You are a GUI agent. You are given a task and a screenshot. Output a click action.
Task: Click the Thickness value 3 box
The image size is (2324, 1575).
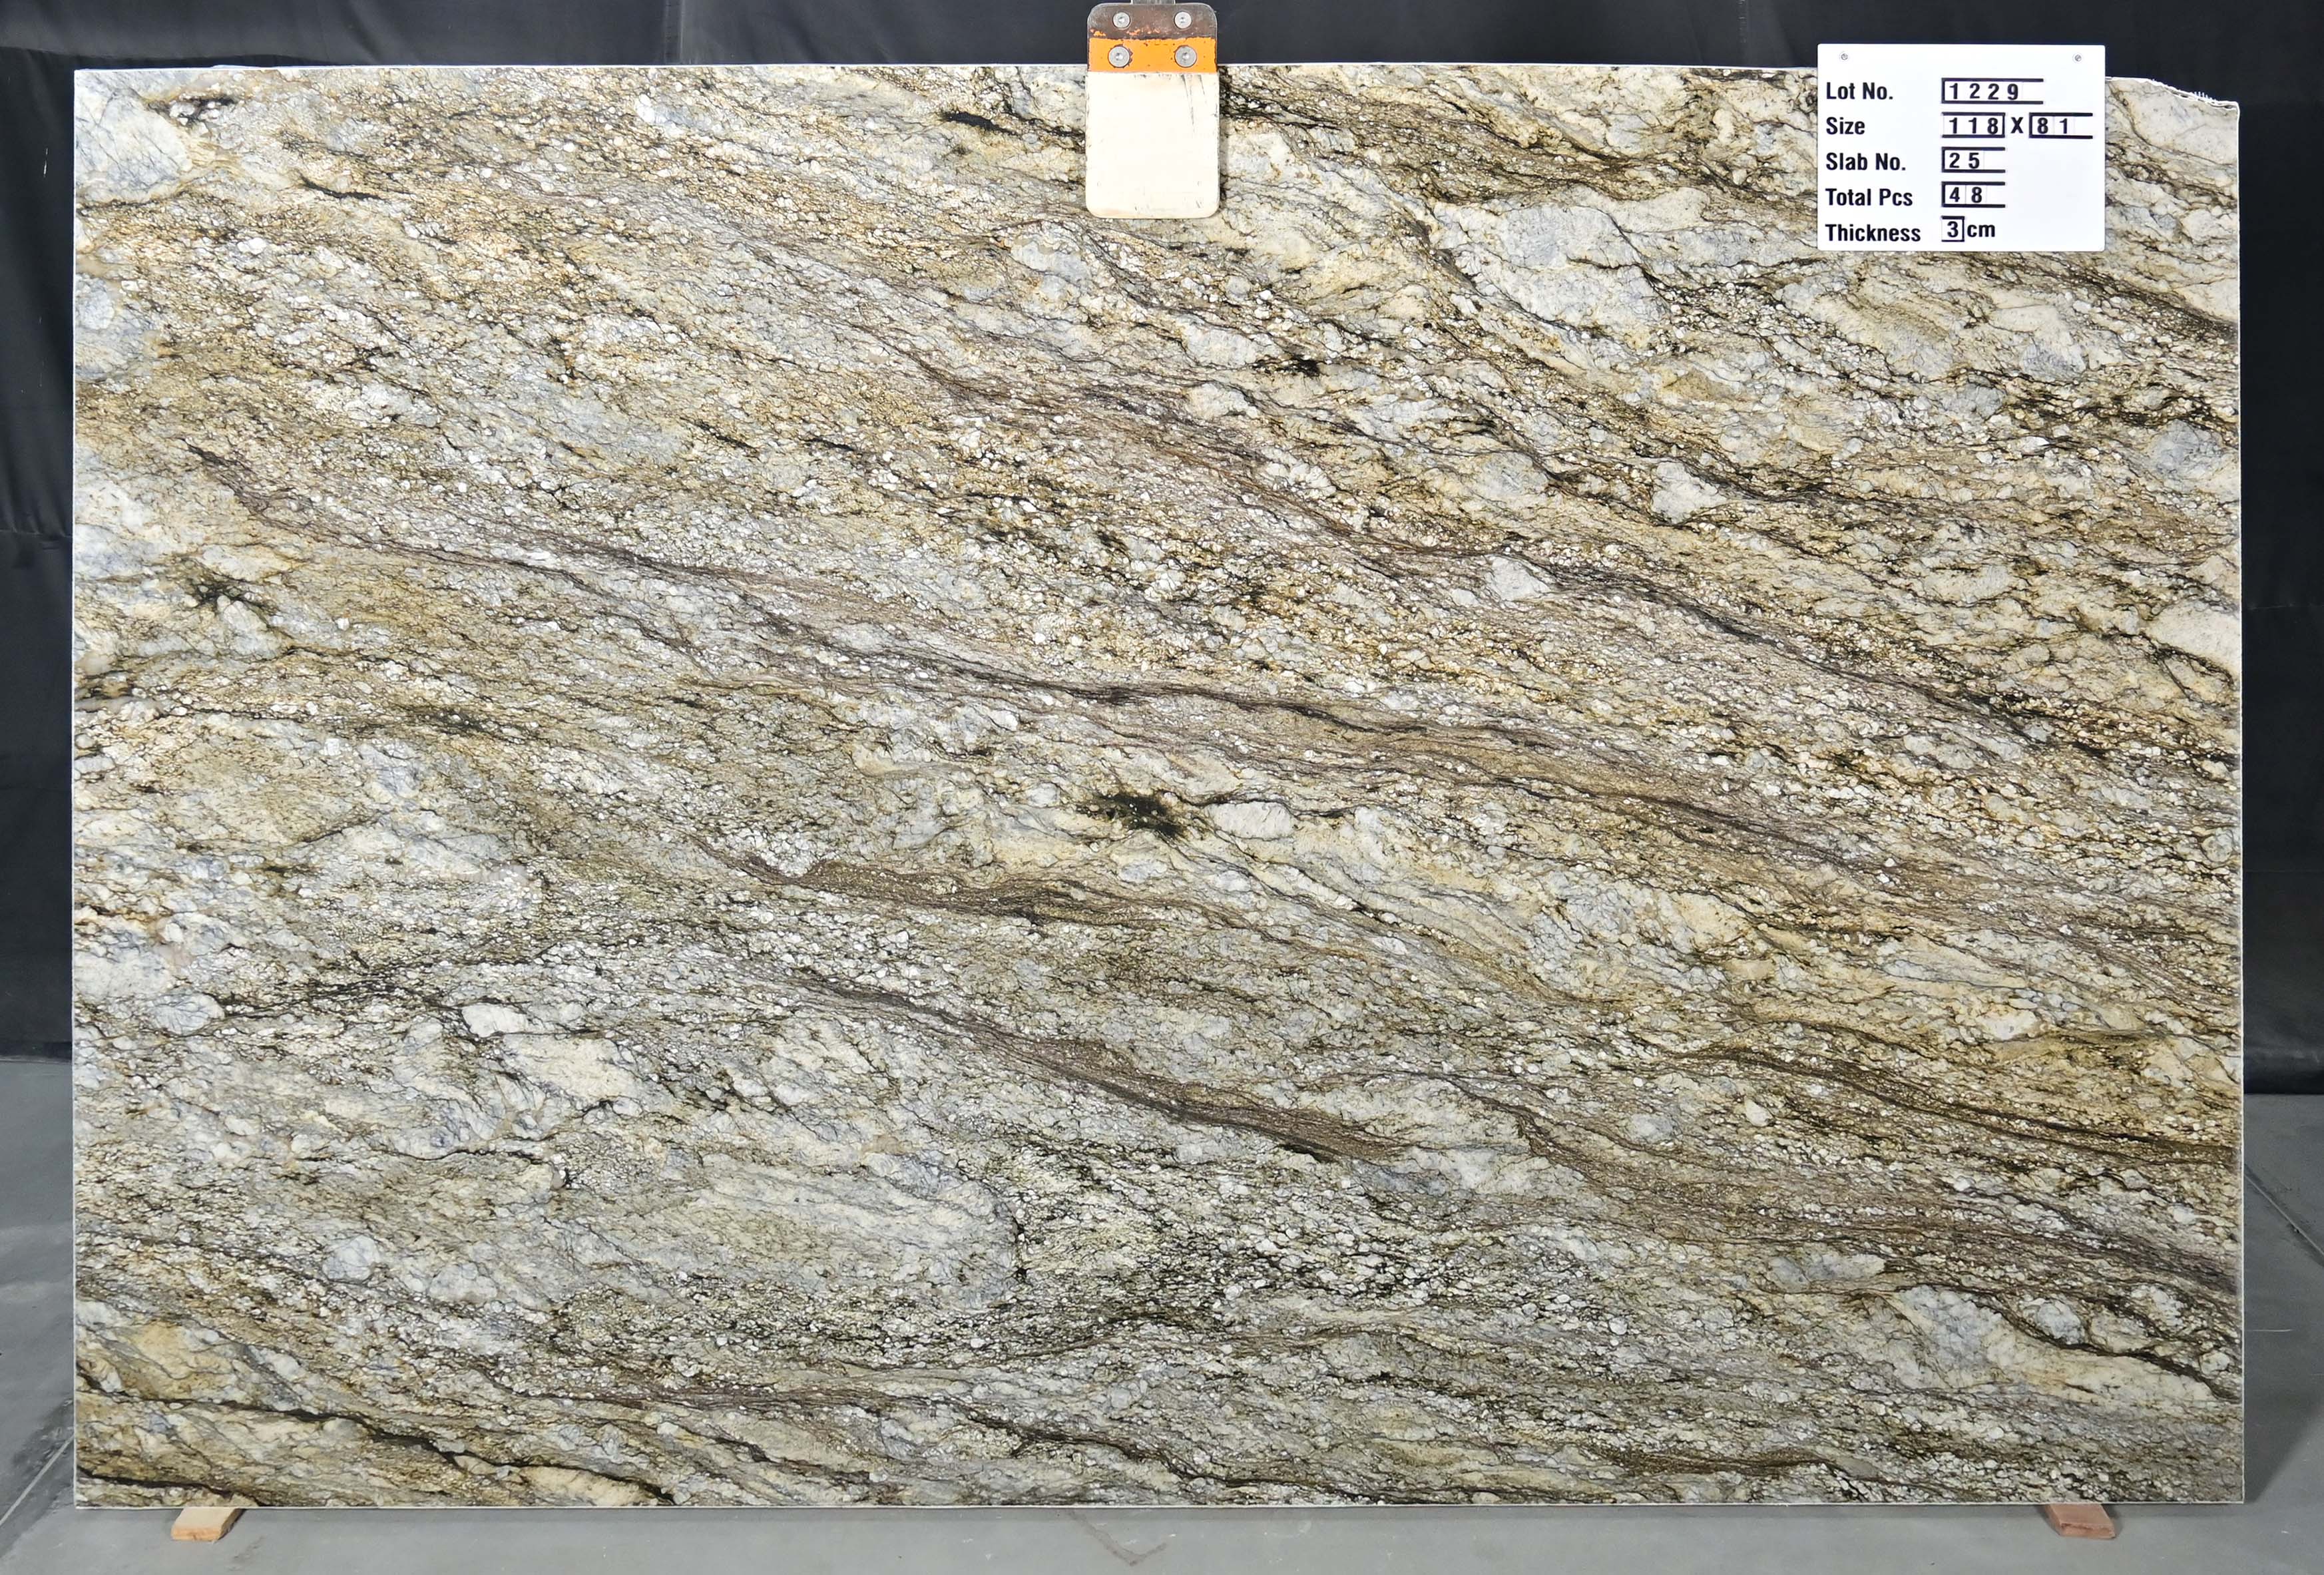(x=1952, y=230)
